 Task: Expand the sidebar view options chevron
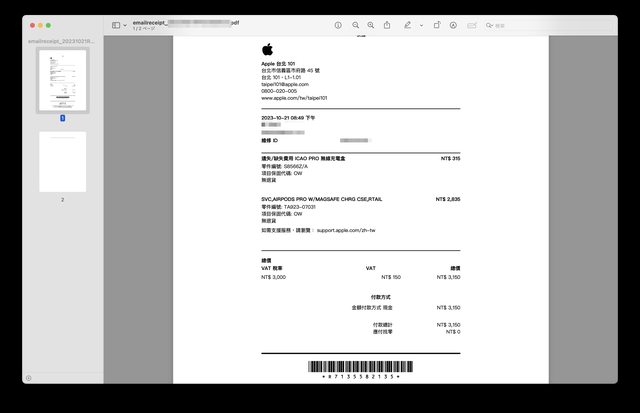click(125, 24)
